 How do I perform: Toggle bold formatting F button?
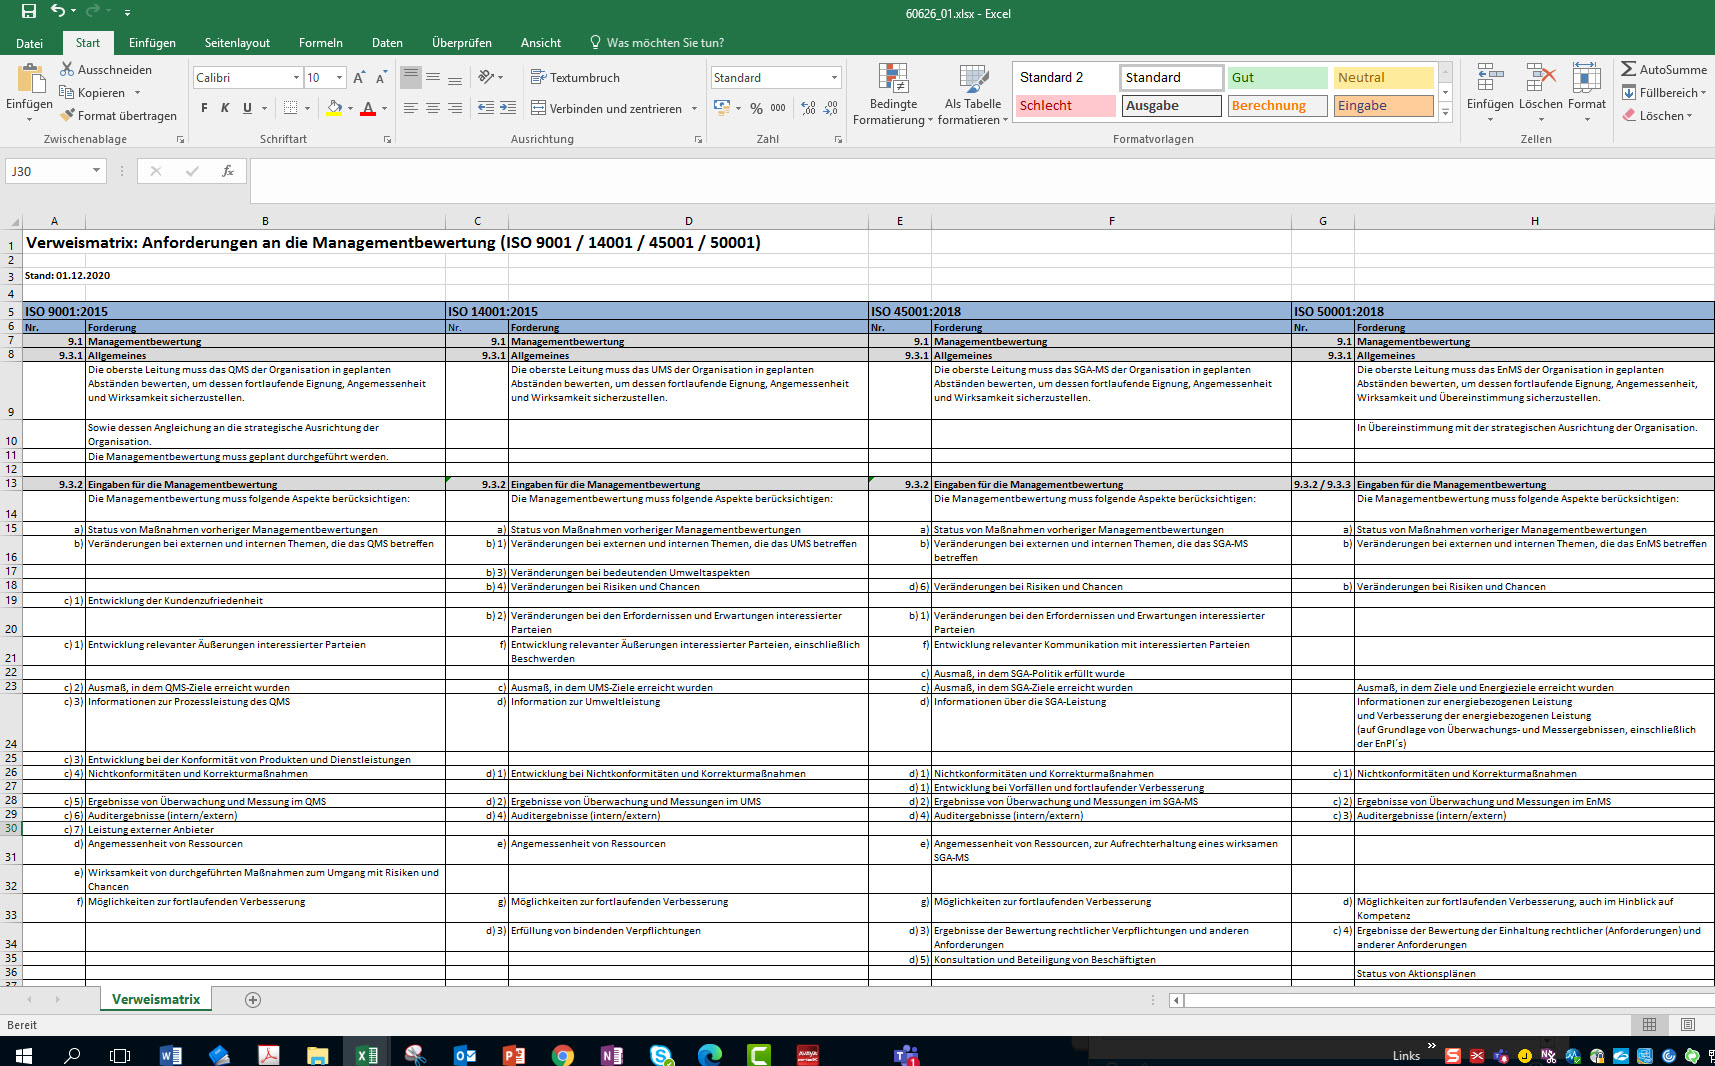pyautogui.click(x=204, y=108)
